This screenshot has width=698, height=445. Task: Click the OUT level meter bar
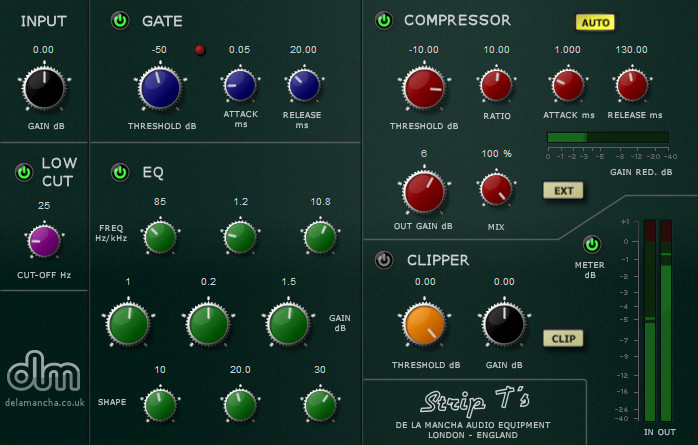pyautogui.click(x=666, y=320)
